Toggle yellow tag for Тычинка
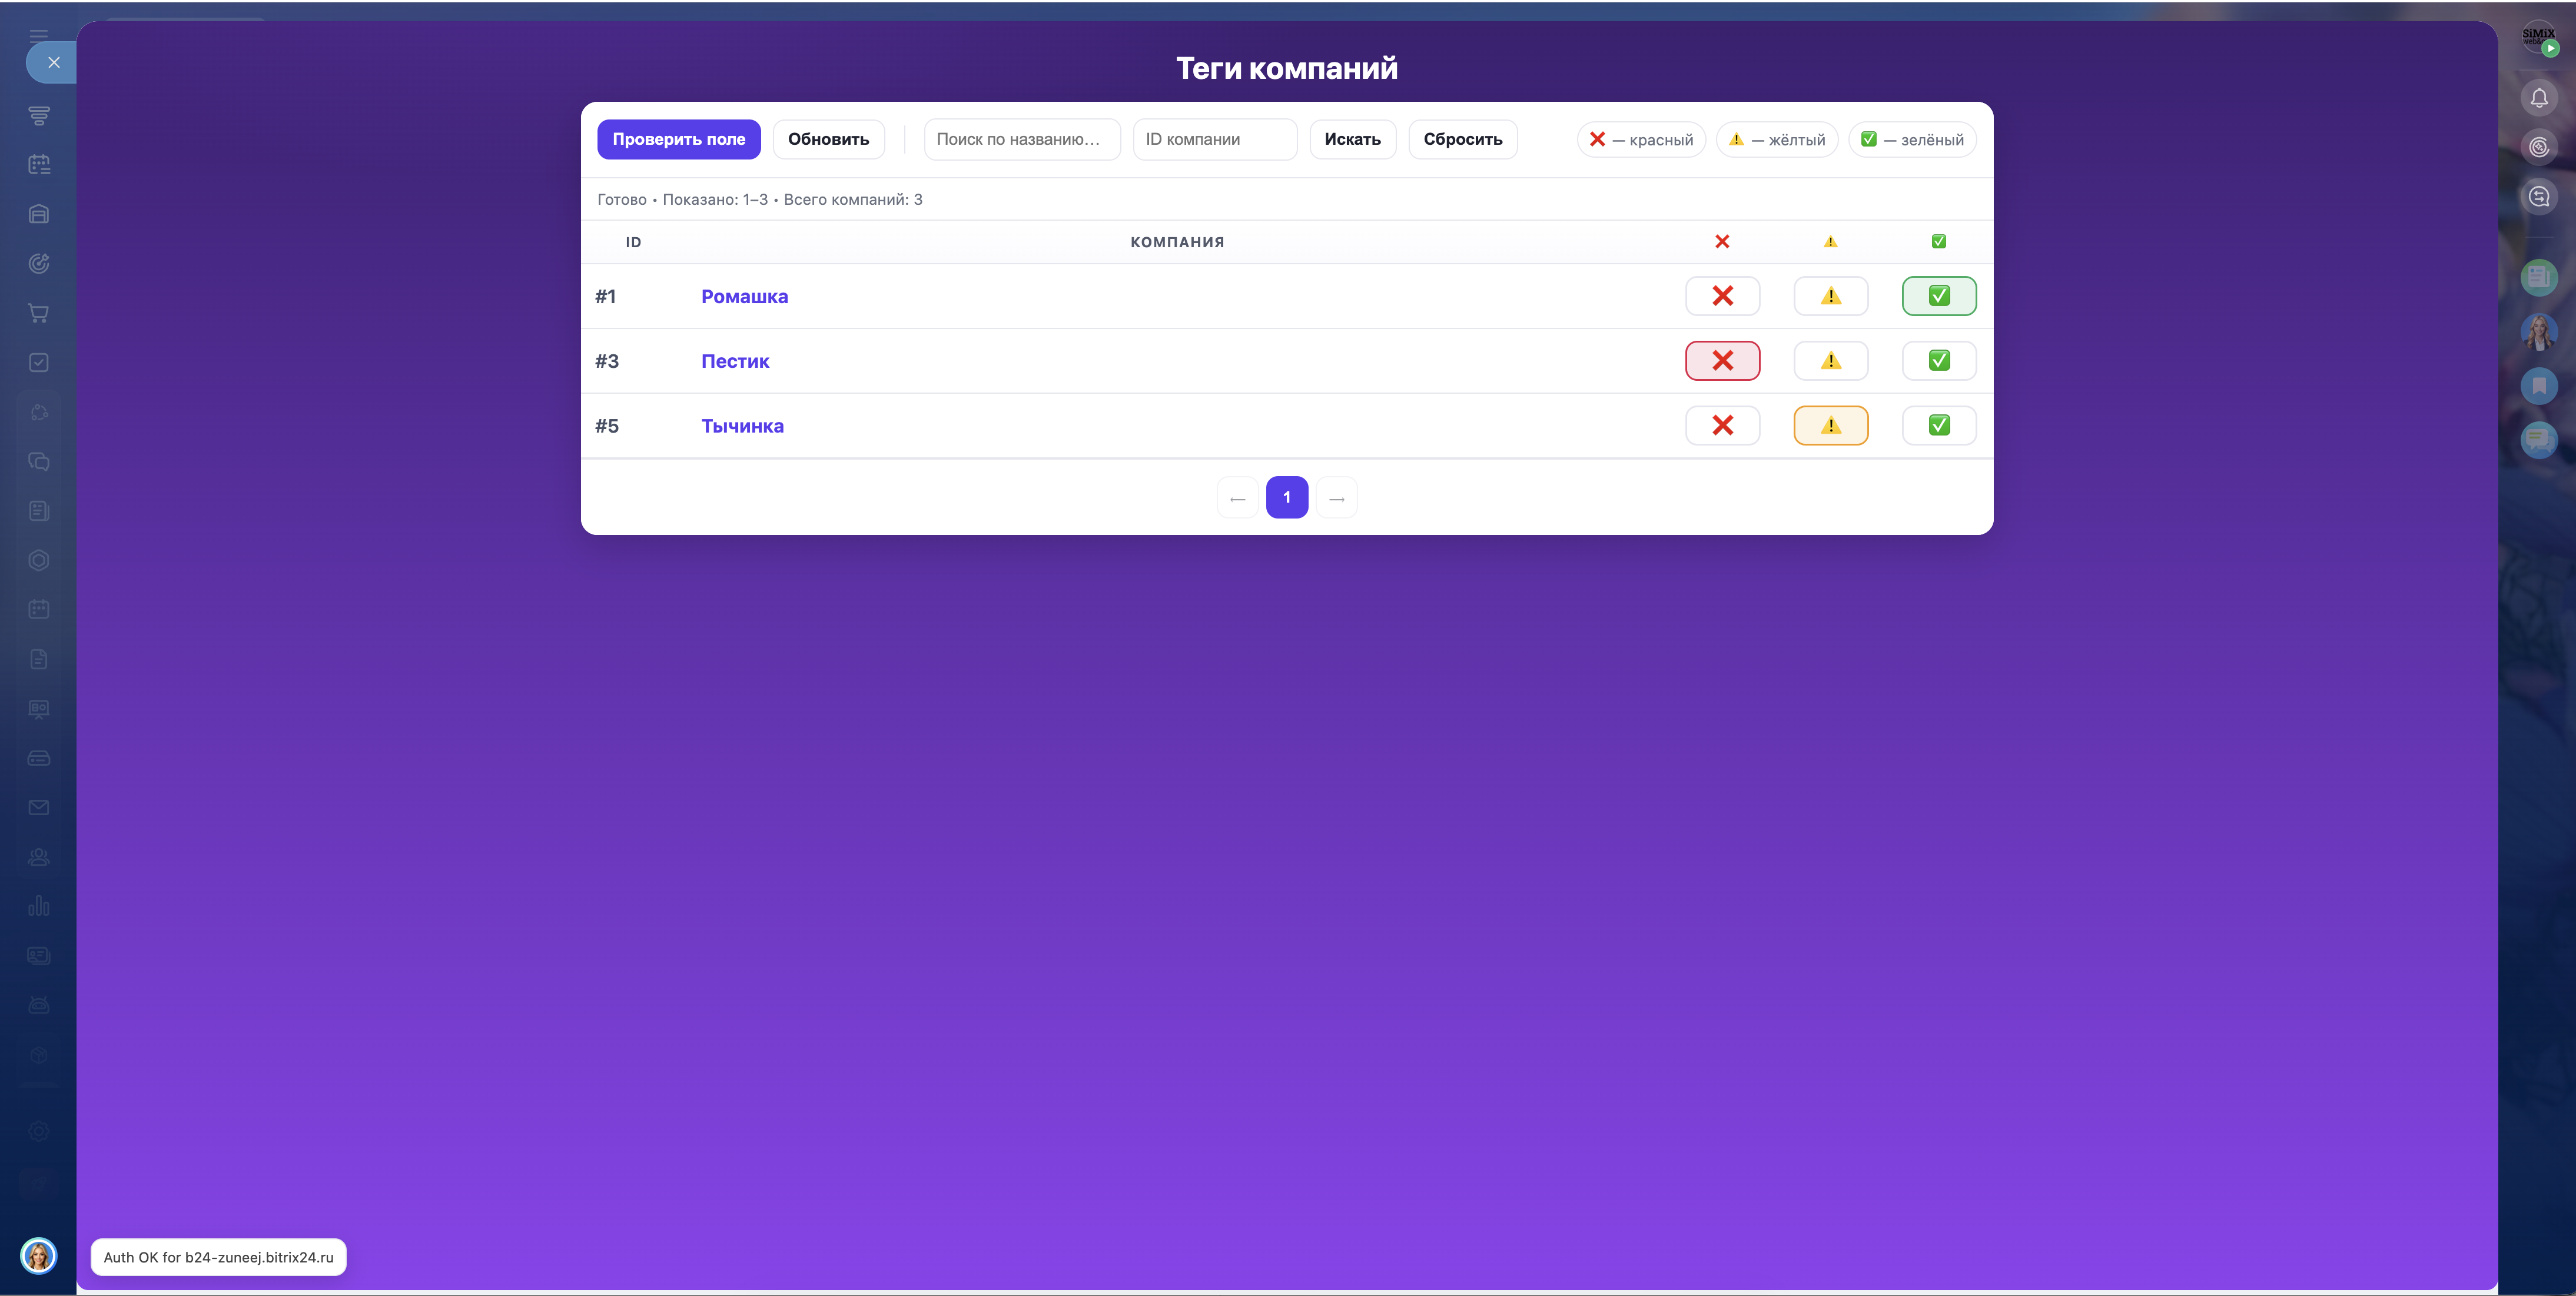Image resolution: width=2576 pixels, height=1296 pixels. pyautogui.click(x=1830, y=426)
